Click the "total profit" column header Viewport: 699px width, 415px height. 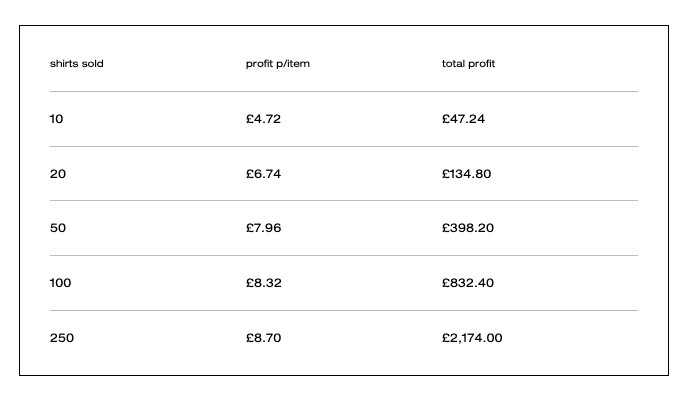(468, 64)
